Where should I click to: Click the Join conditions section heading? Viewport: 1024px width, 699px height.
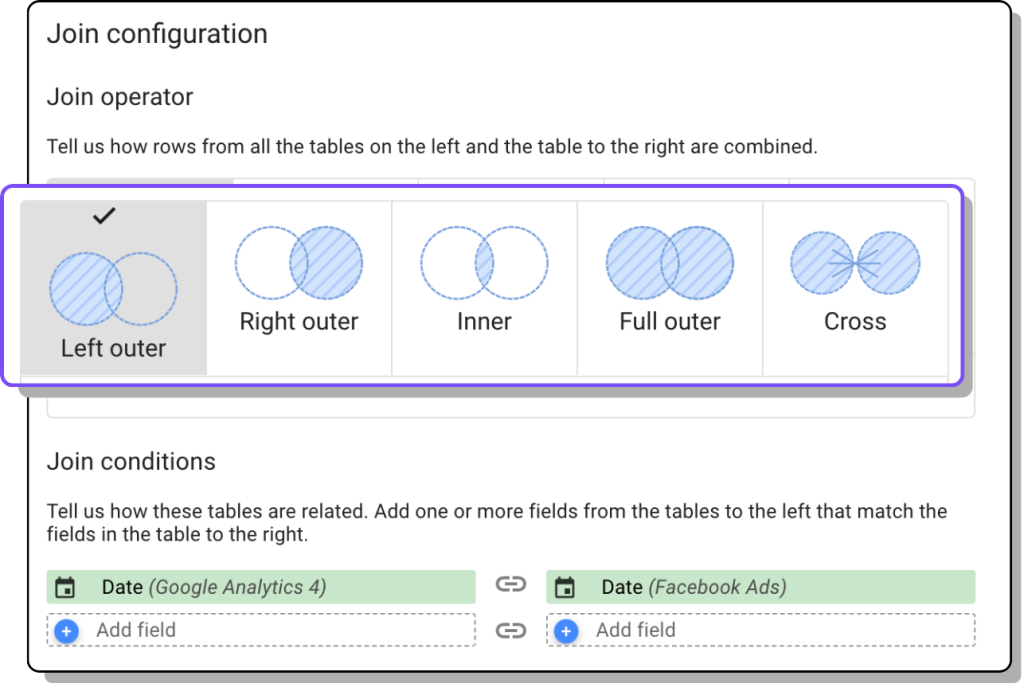[131, 462]
